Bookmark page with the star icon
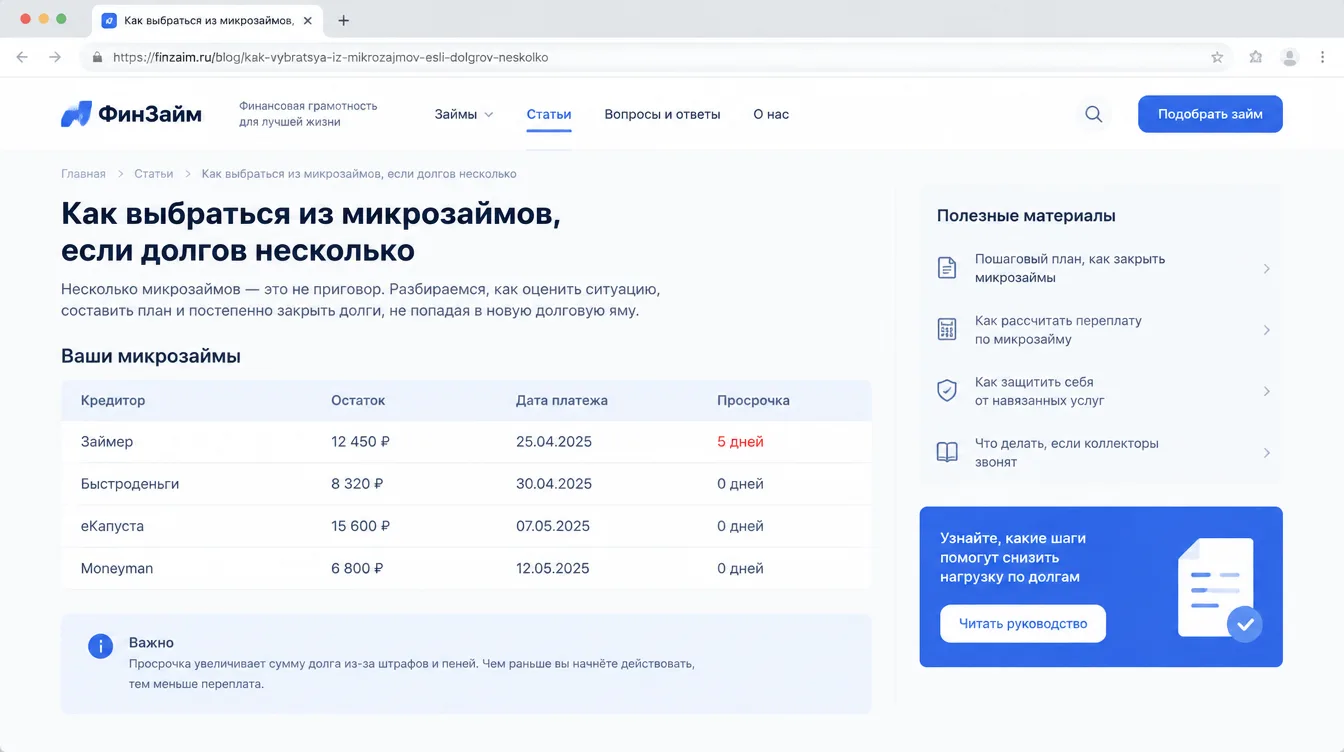Image resolution: width=1344 pixels, height=752 pixels. pyautogui.click(x=1217, y=57)
